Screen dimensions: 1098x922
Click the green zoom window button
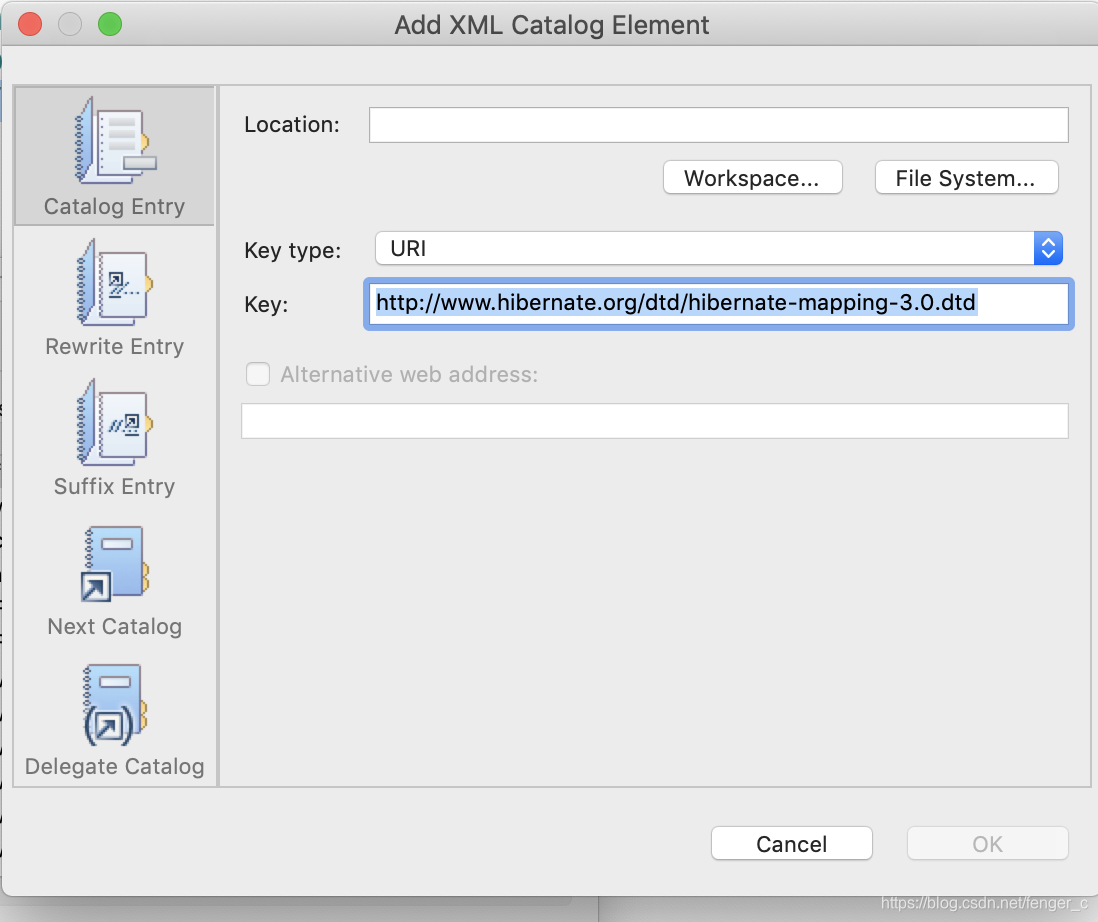[x=110, y=24]
